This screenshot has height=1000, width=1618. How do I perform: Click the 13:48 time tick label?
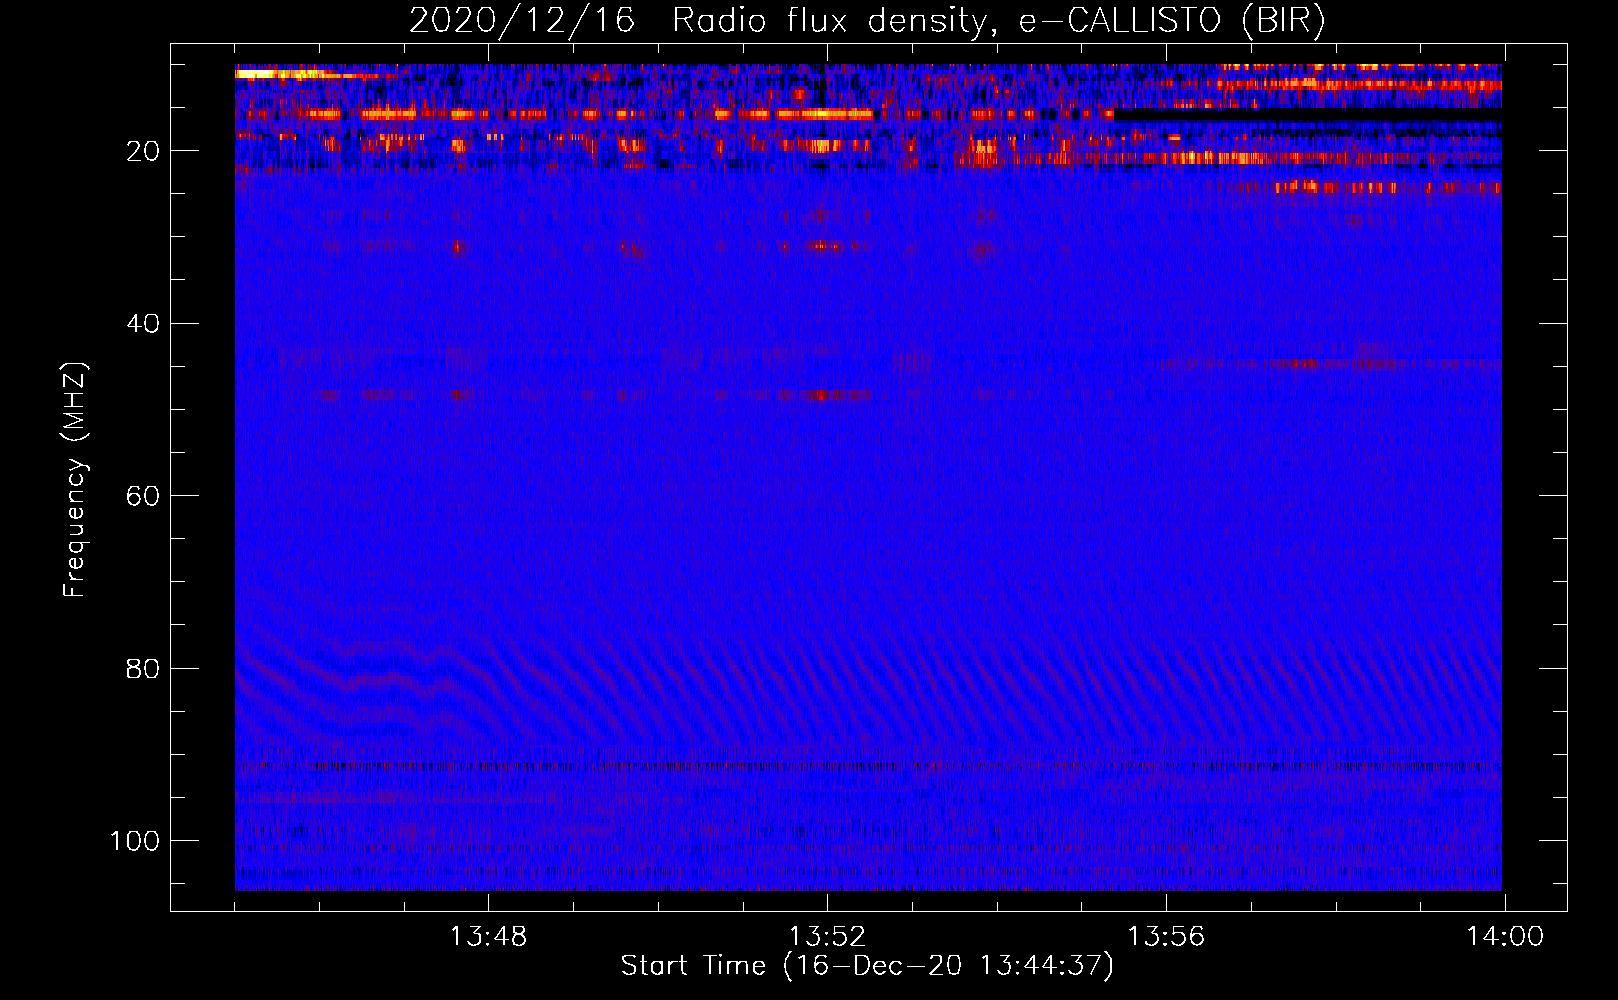488,937
